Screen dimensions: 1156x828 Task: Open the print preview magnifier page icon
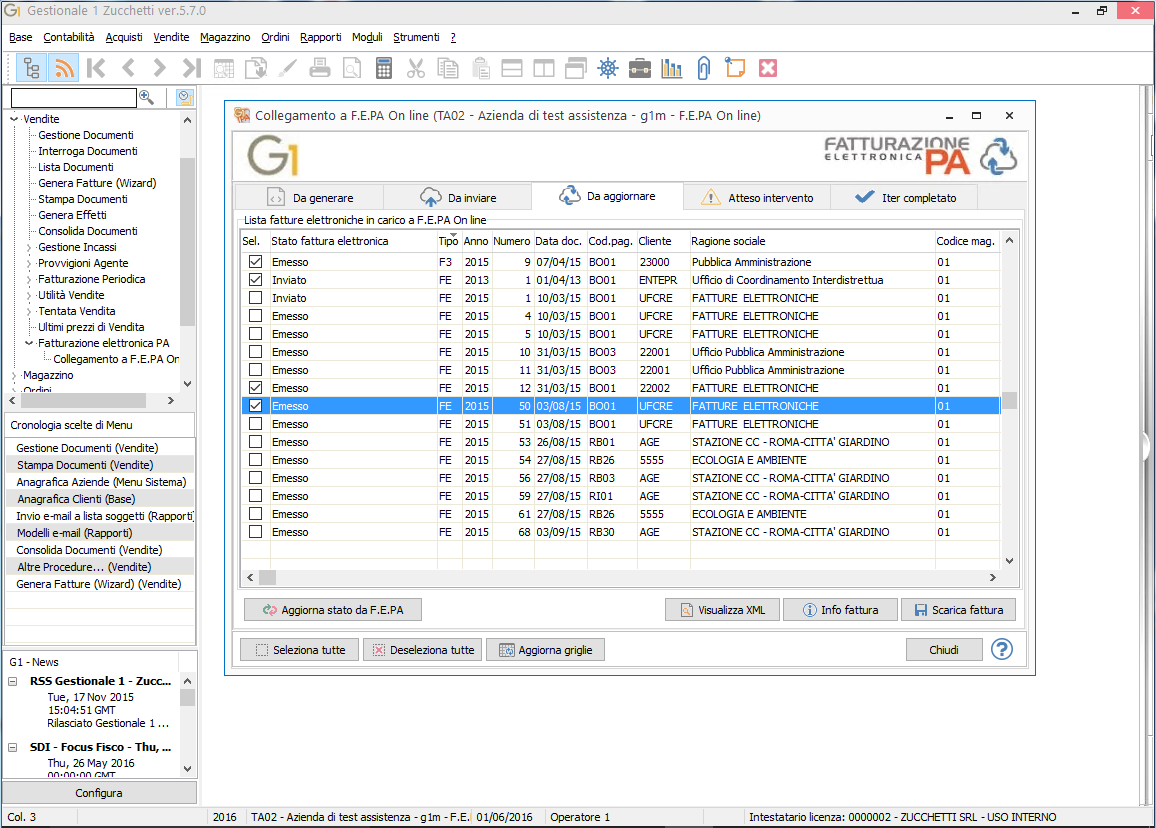click(x=352, y=69)
